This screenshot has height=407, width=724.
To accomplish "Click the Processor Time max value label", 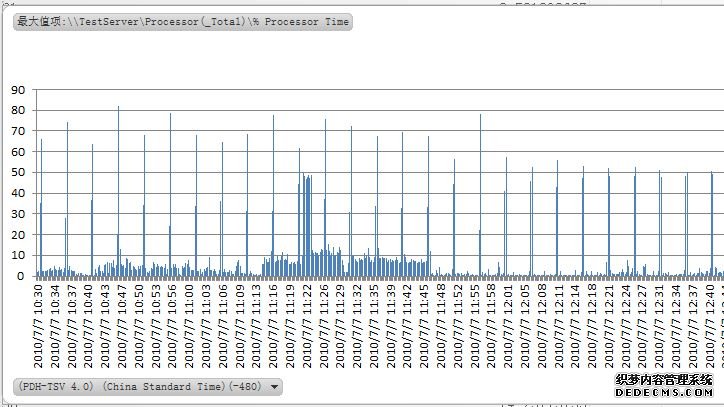I will [x=183, y=21].
